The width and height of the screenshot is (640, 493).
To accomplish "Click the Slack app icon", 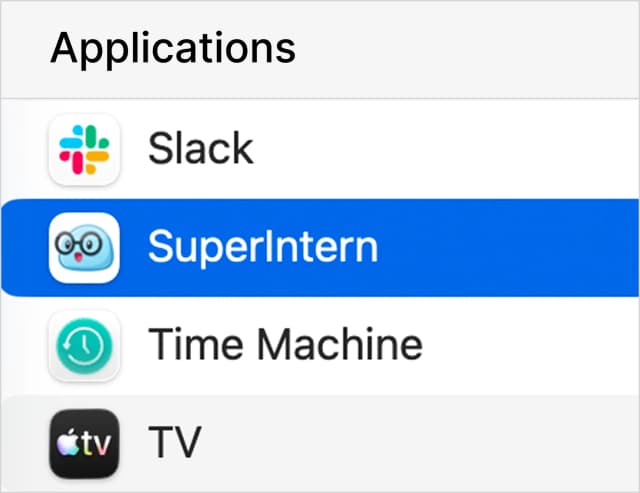I will pyautogui.click(x=84, y=150).
